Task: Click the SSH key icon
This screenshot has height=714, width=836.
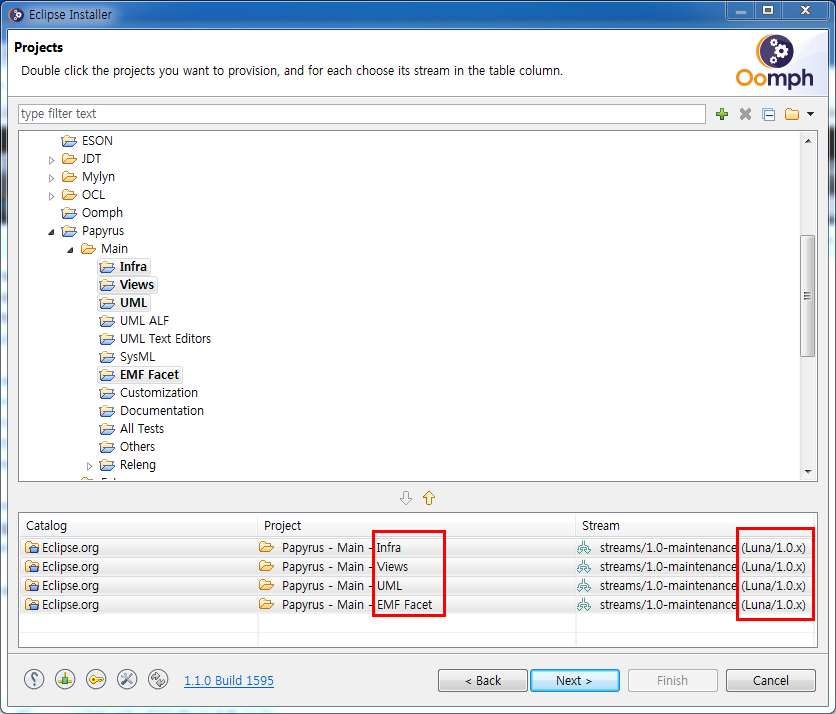Action: [96, 679]
